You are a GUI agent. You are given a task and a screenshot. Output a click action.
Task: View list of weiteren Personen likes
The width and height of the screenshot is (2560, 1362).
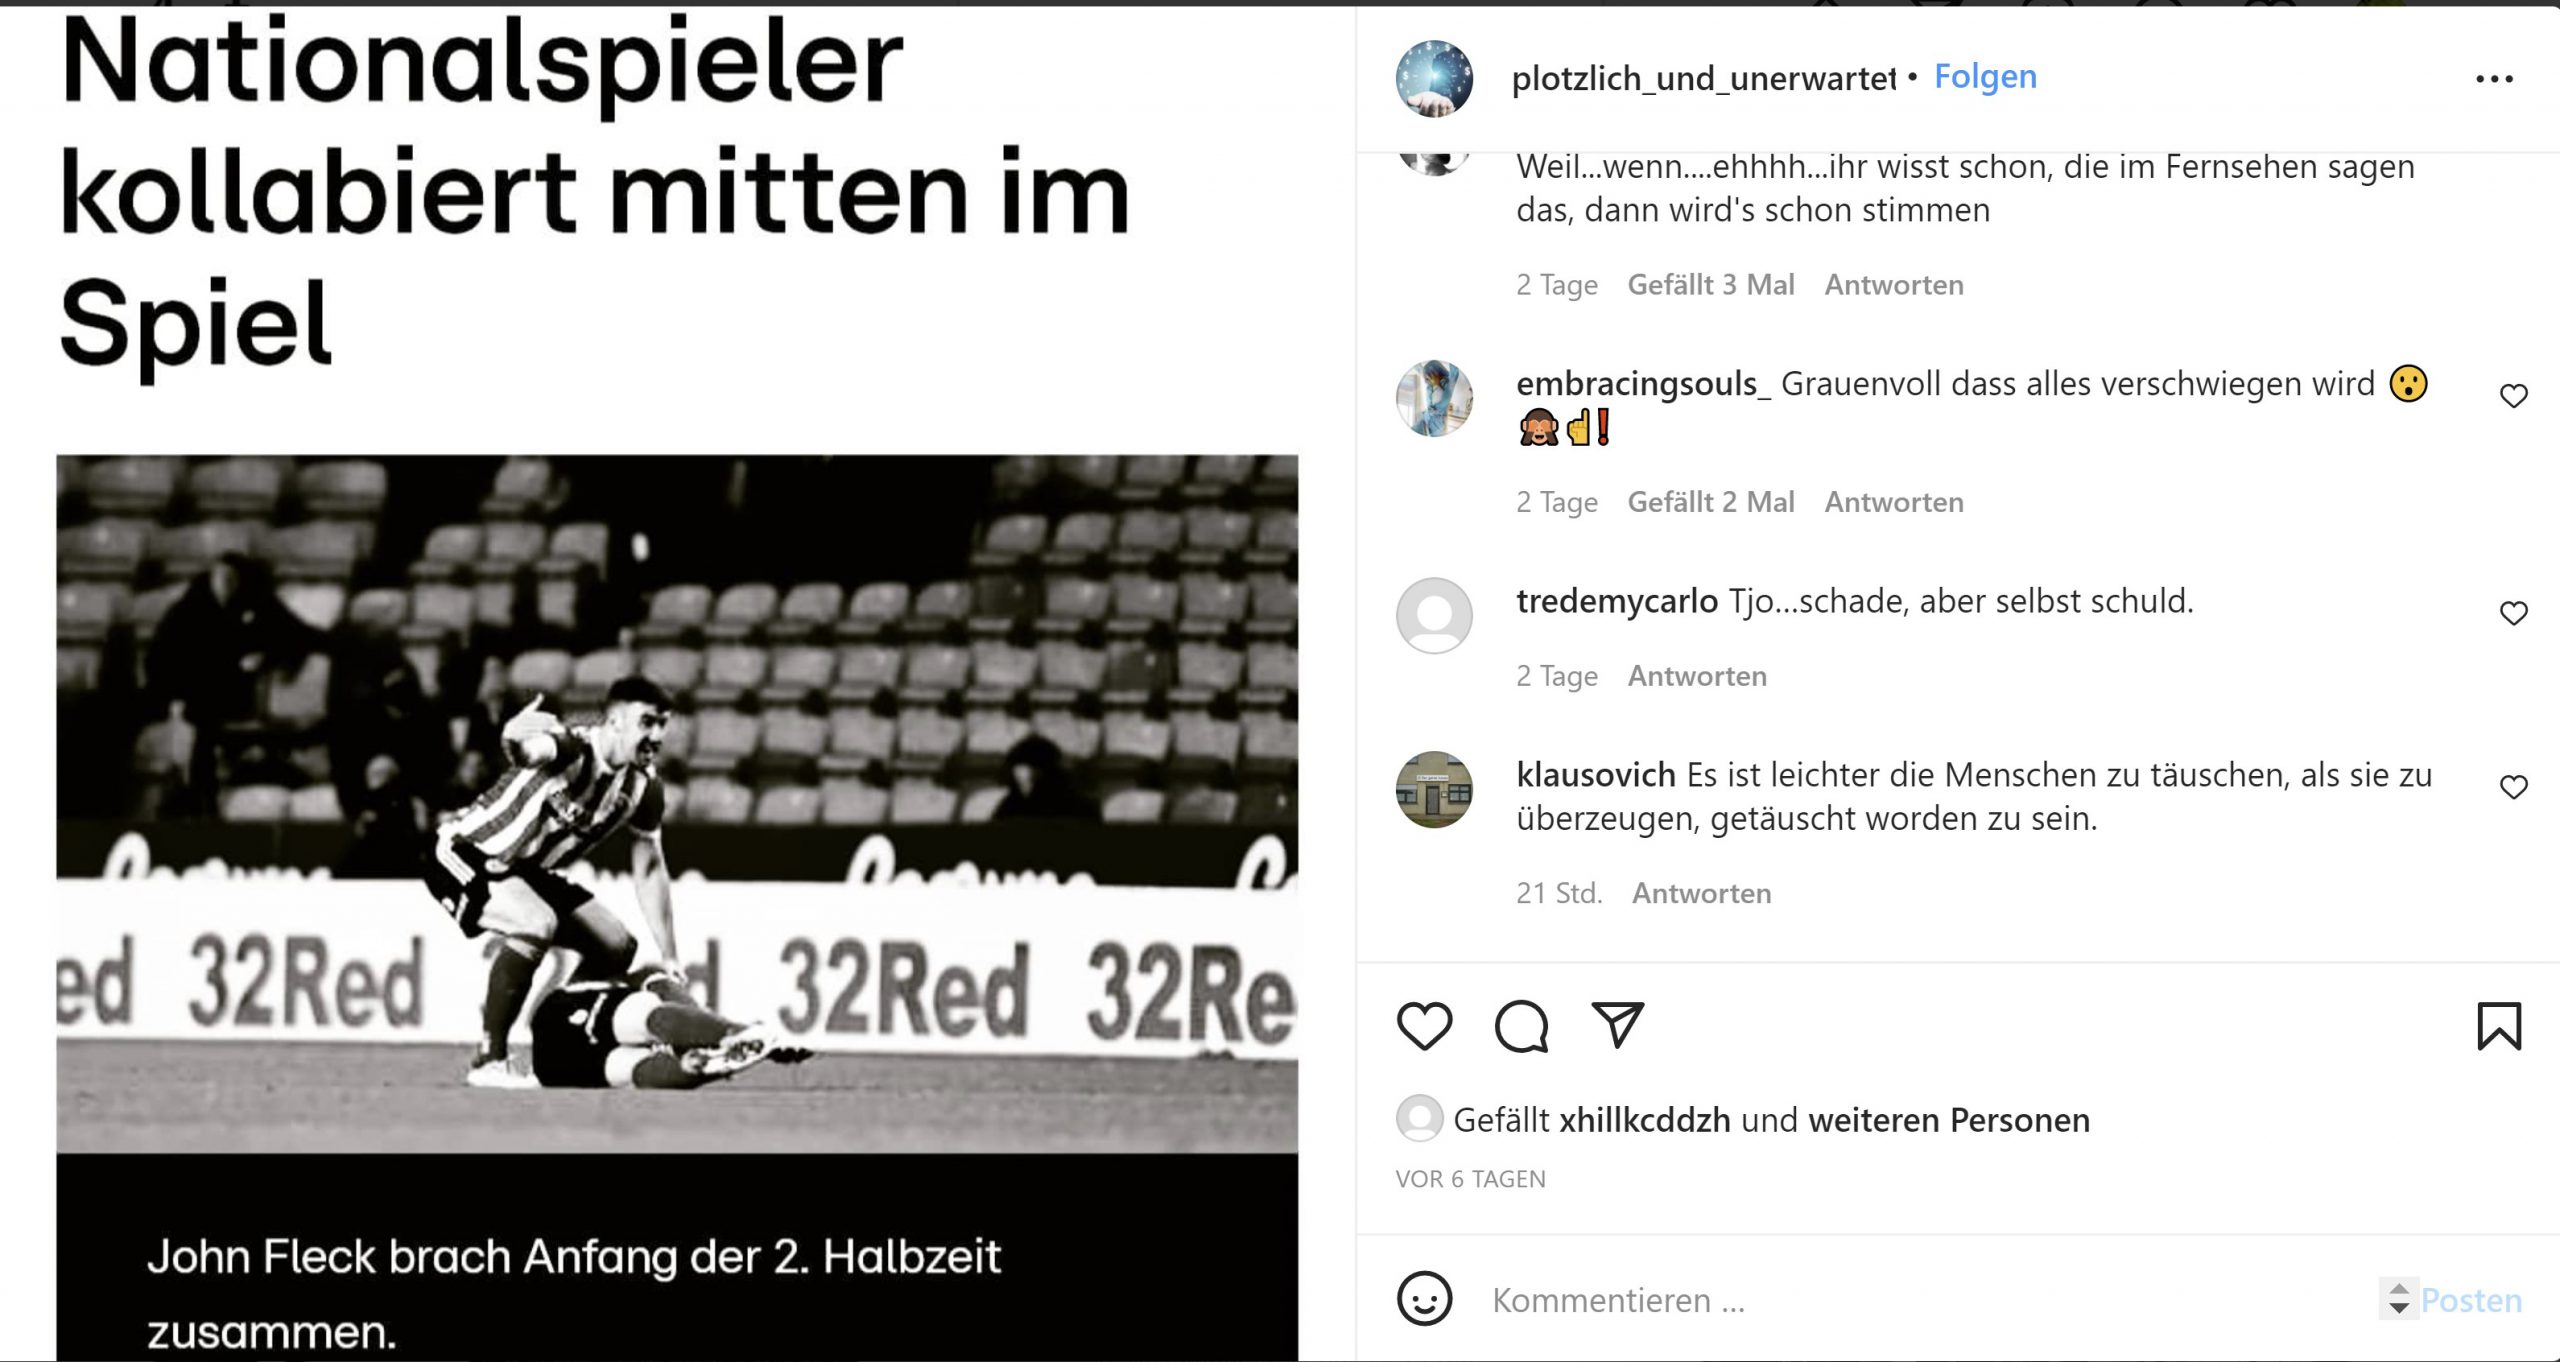point(1949,1120)
